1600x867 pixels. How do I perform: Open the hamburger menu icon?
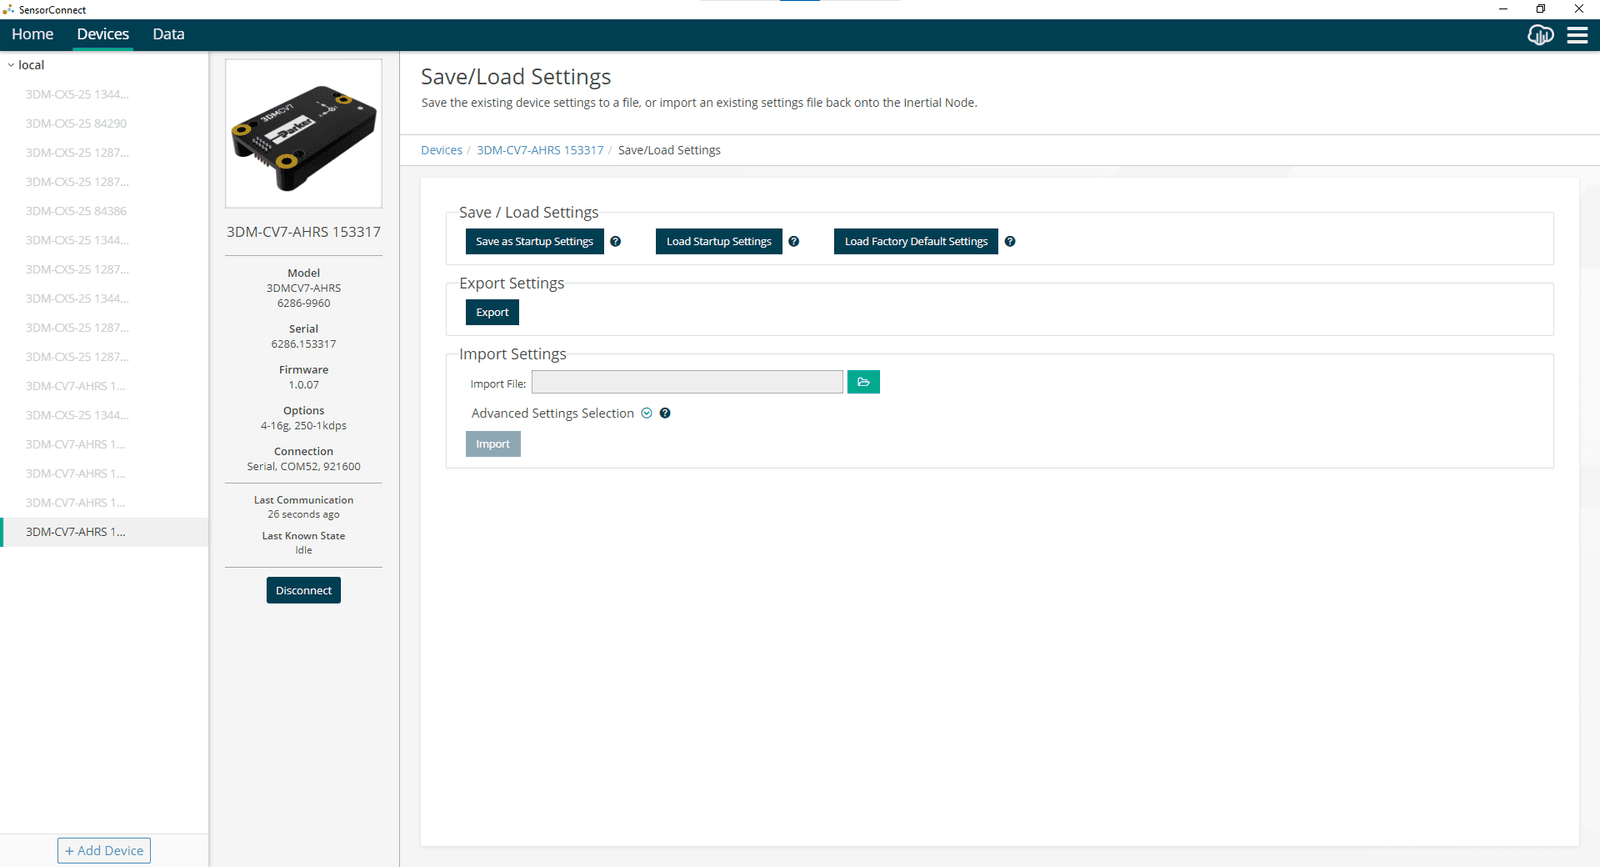(1577, 35)
